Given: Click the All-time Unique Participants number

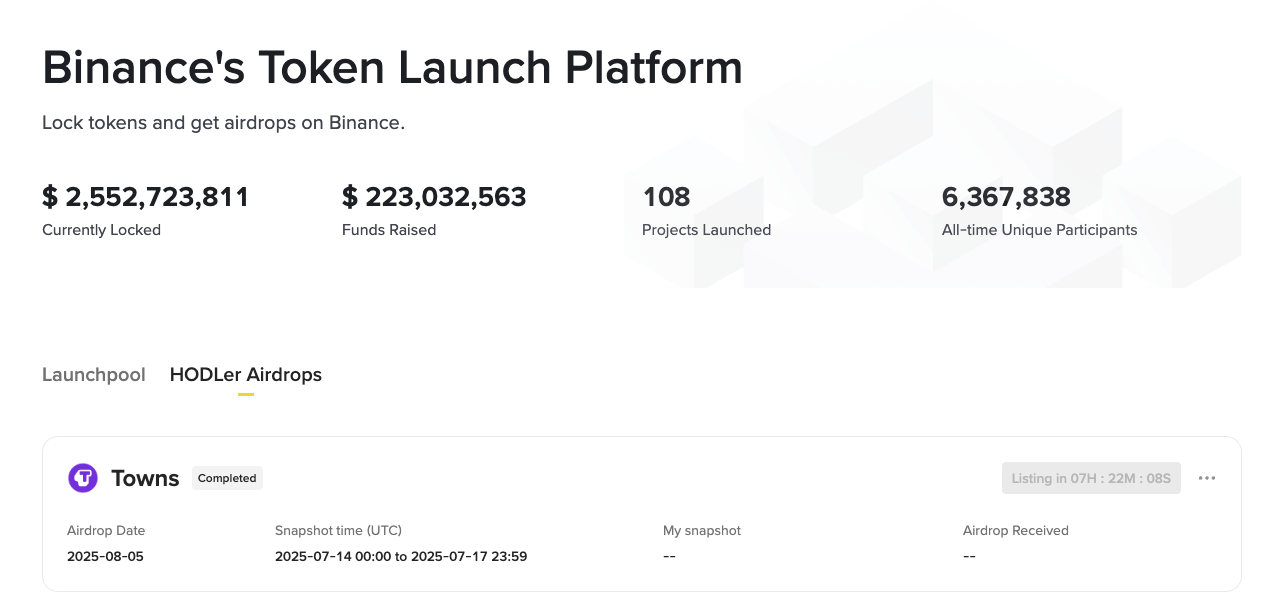Looking at the screenshot, I should (1006, 197).
